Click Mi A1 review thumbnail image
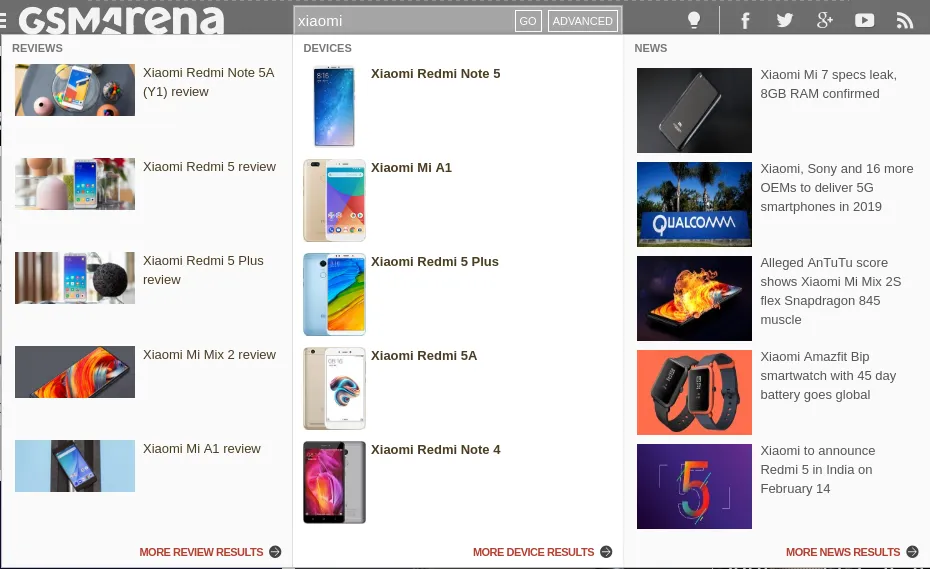The height and width of the screenshot is (569, 930). [x=75, y=466]
